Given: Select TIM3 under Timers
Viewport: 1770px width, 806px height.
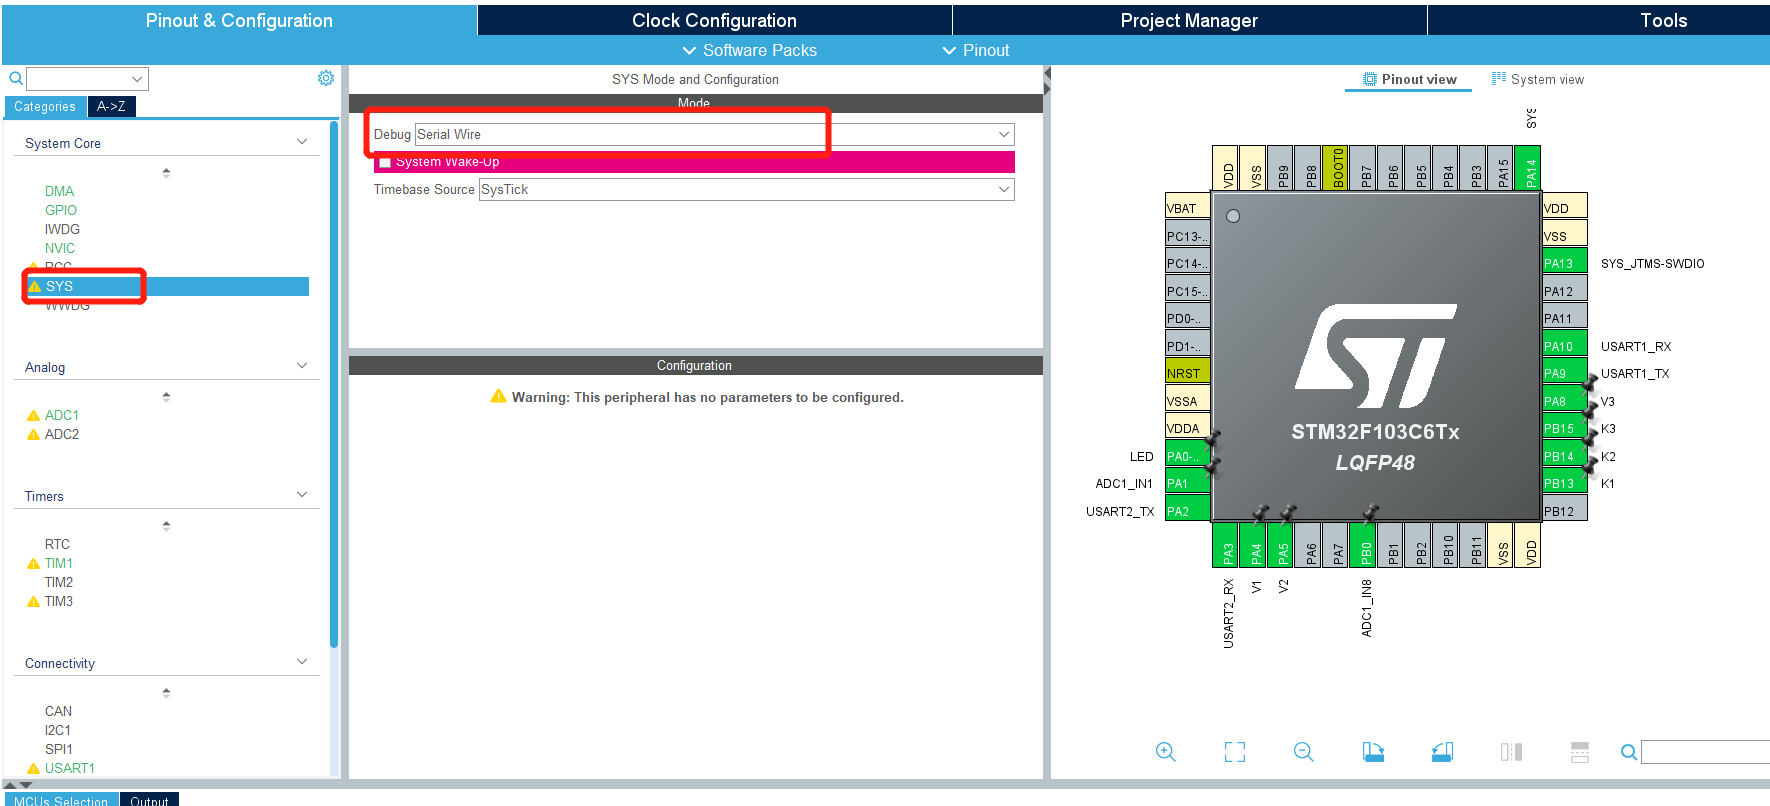Looking at the screenshot, I should point(58,601).
